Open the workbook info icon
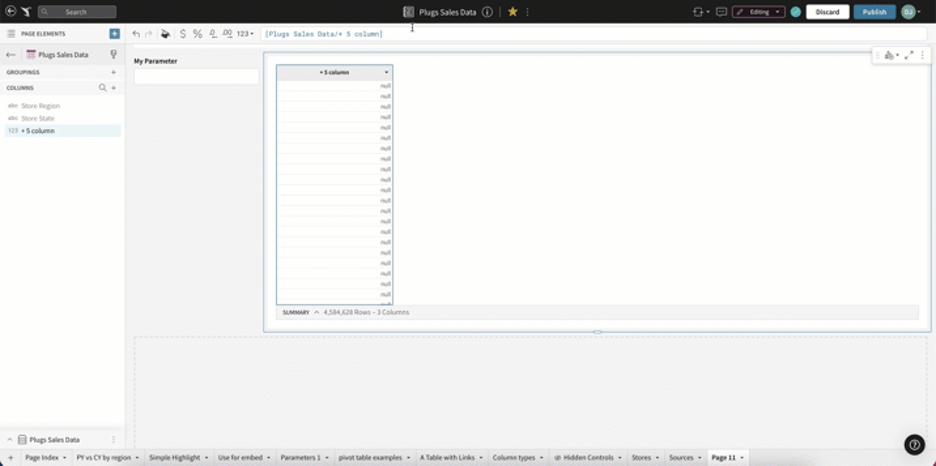The width and height of the screenshot is (936, 466). pos(487,12)
